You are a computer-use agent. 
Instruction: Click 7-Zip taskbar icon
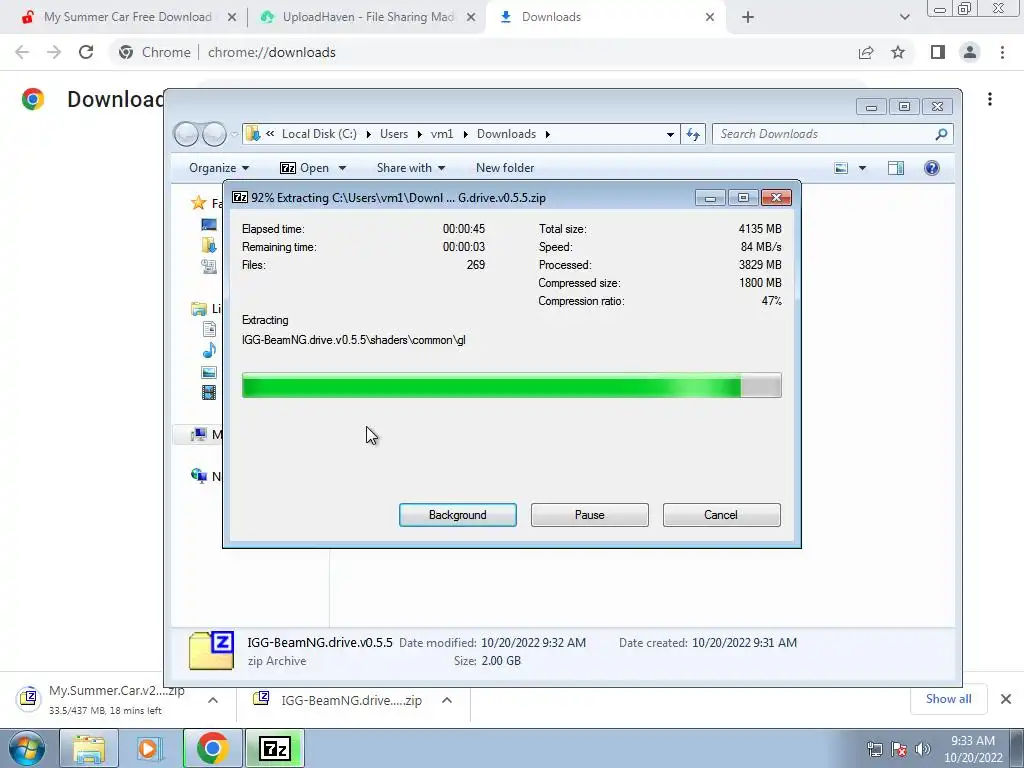click(274, 748)
